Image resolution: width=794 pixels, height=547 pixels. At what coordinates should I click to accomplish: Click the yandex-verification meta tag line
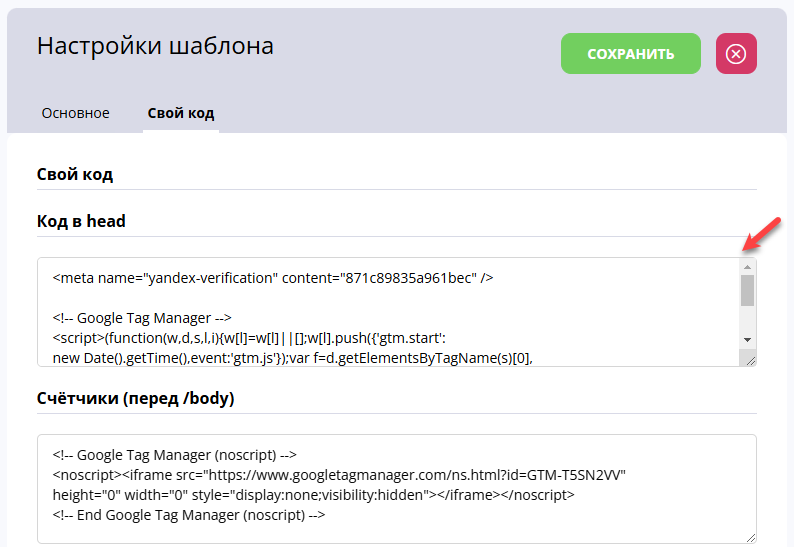tap(273, 278)
